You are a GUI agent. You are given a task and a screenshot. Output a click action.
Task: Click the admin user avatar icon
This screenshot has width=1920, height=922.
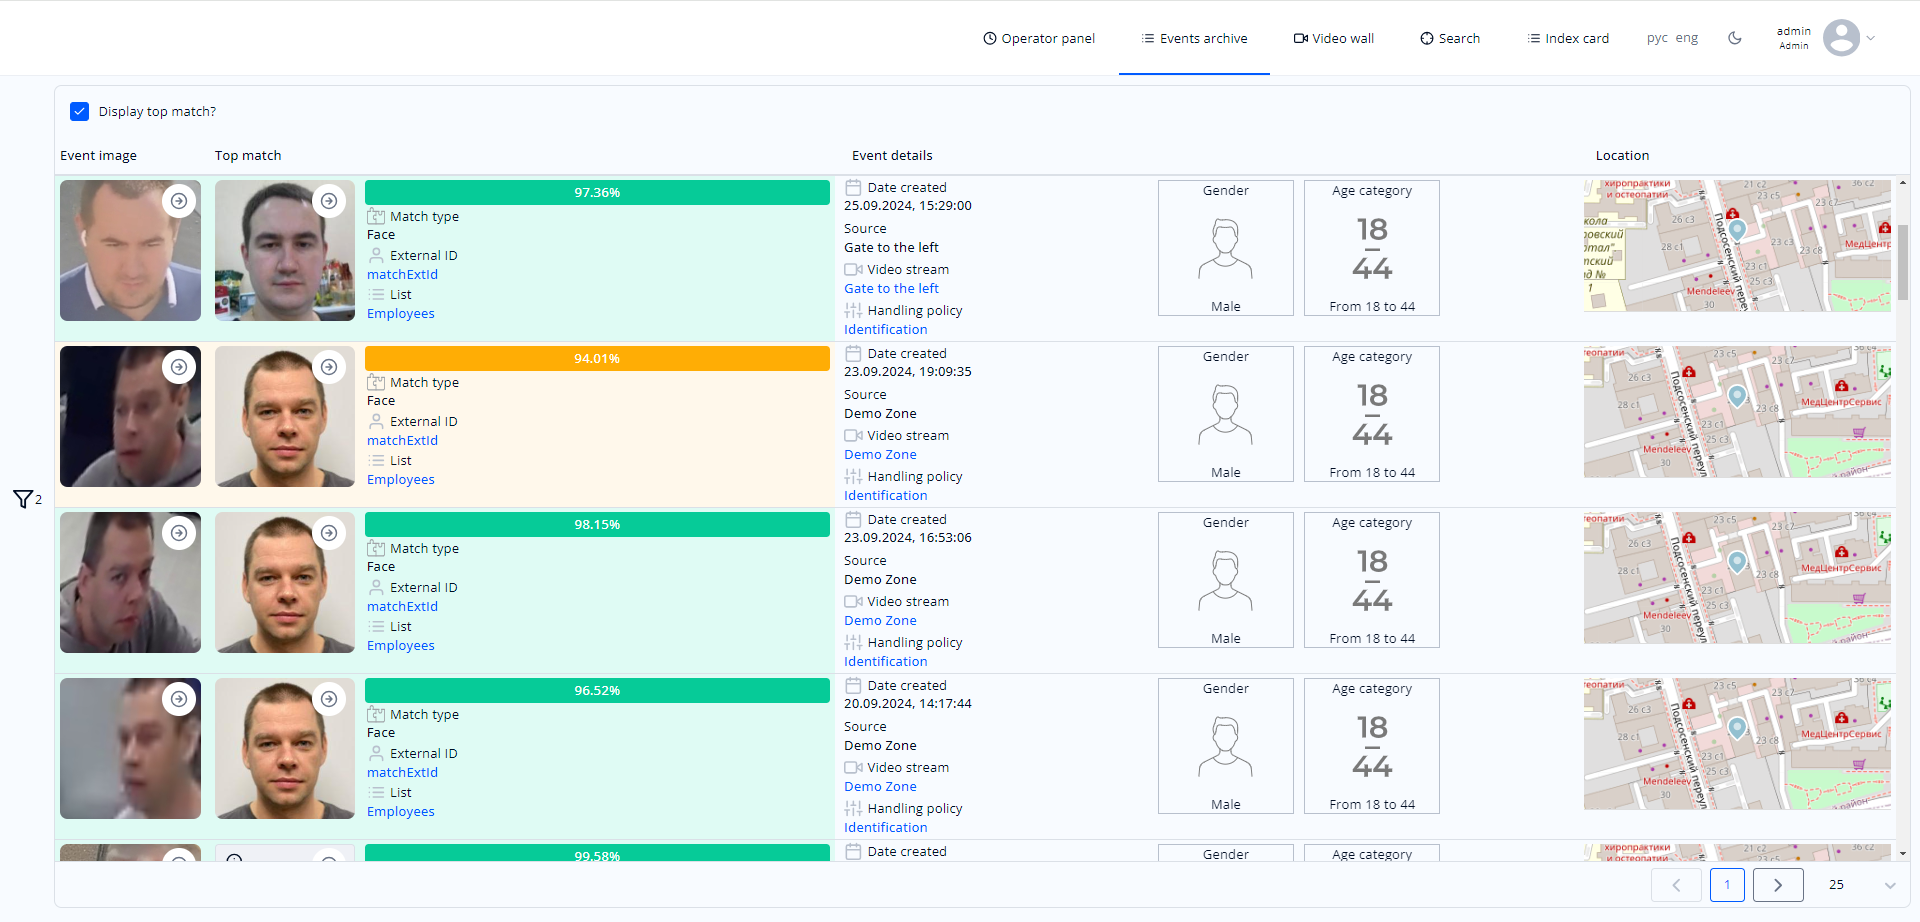[x=1841, y=38]
